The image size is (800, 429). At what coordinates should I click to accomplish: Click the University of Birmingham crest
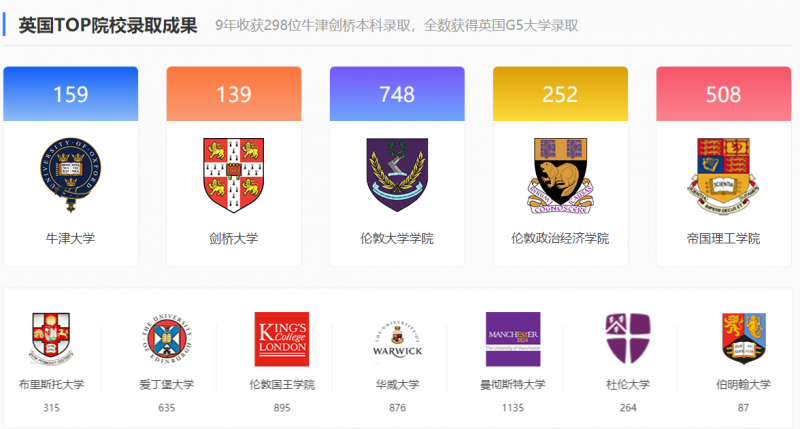pyautogui.click(x=743, y=338)
